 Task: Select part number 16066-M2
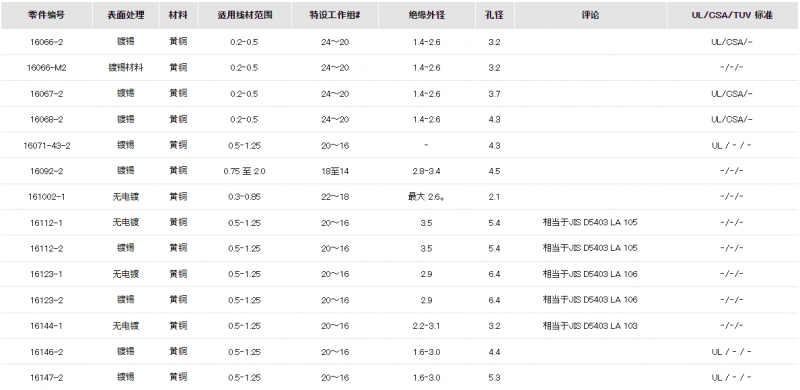[x=46, y=68]
